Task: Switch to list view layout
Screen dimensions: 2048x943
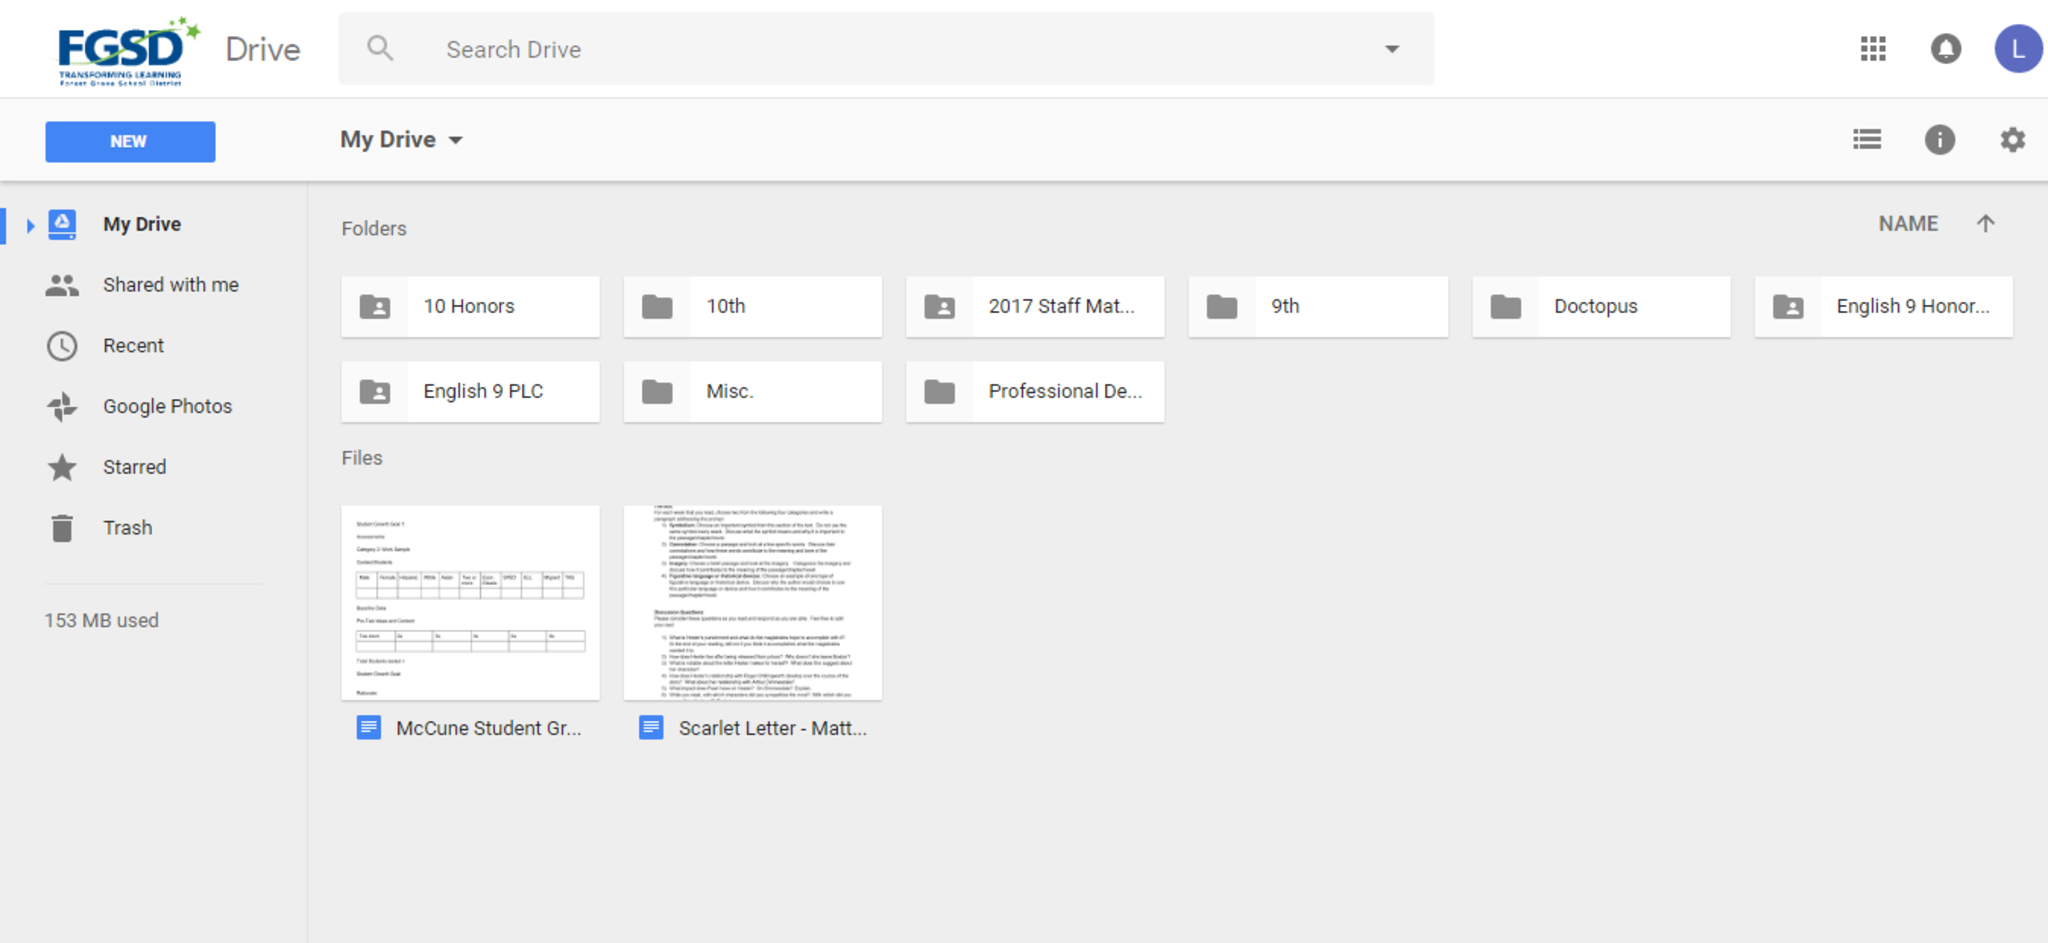Action: [1867, 140]
